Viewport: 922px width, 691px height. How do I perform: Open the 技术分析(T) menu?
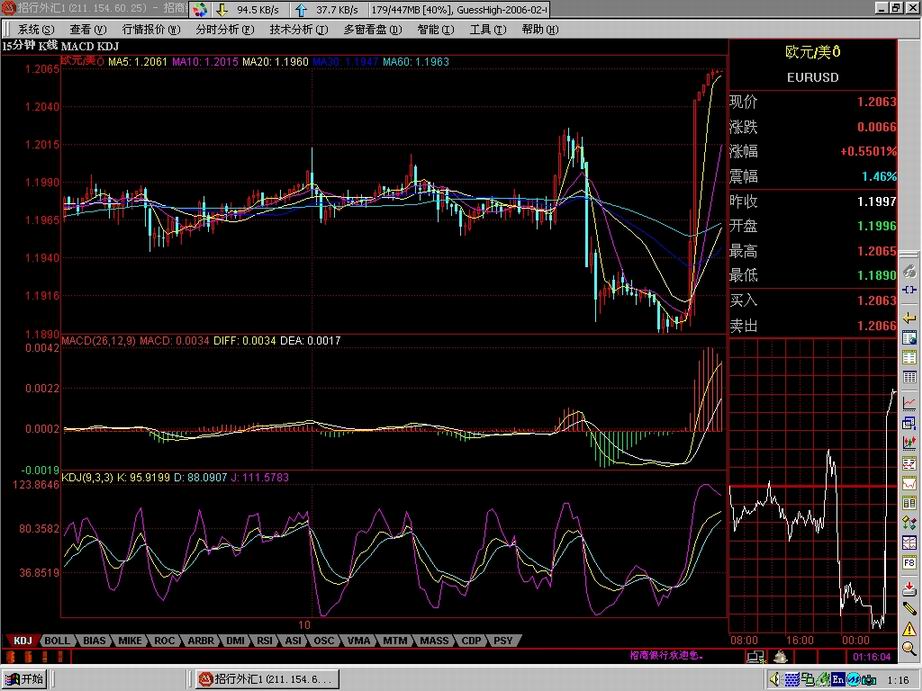coord(298,30)
